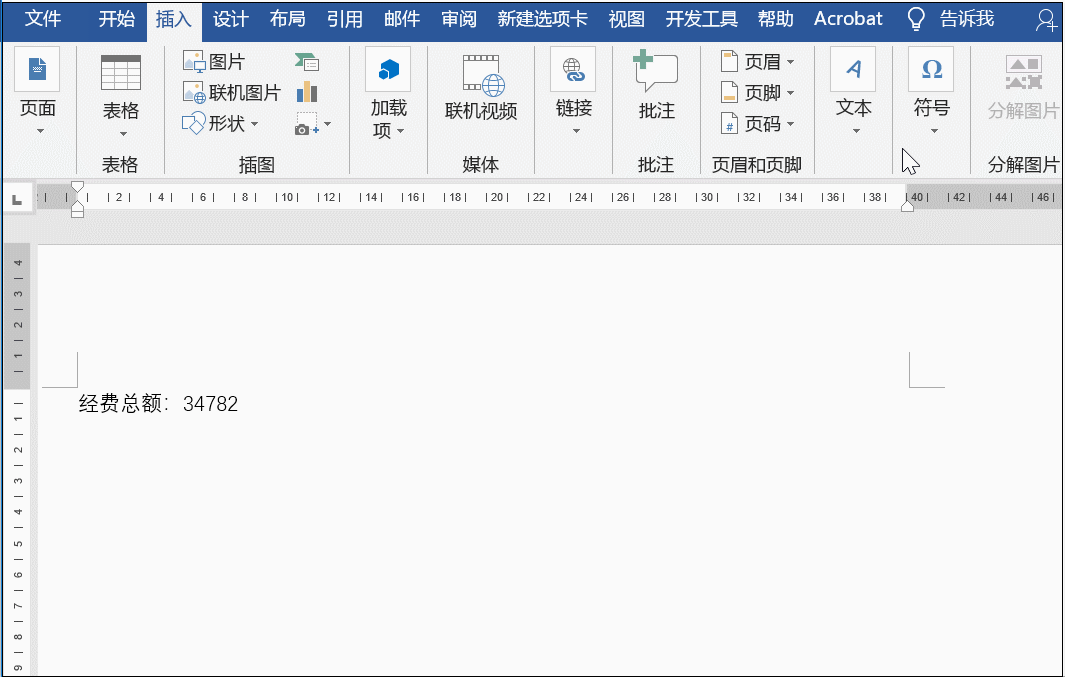Open the Acrobat ribbon tab

click(x=847, y=18)
